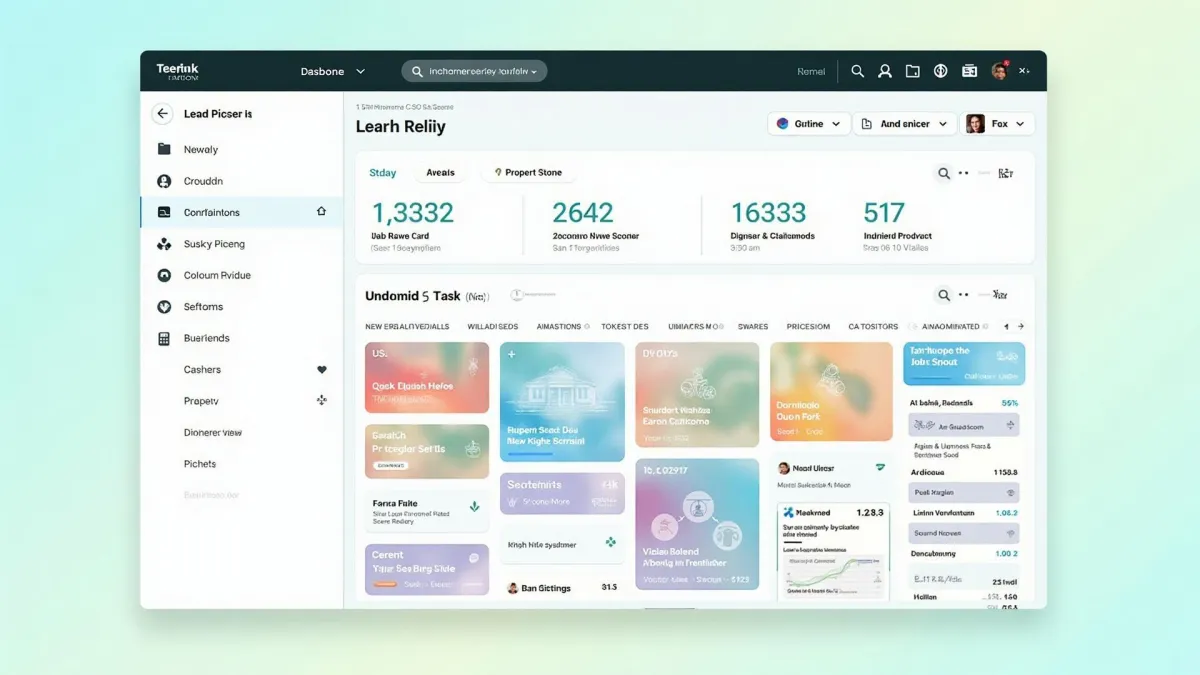Open the red Qock Elaash Hefos card
This screenshot has height=675, width=1200.
(x=427, y=378)
